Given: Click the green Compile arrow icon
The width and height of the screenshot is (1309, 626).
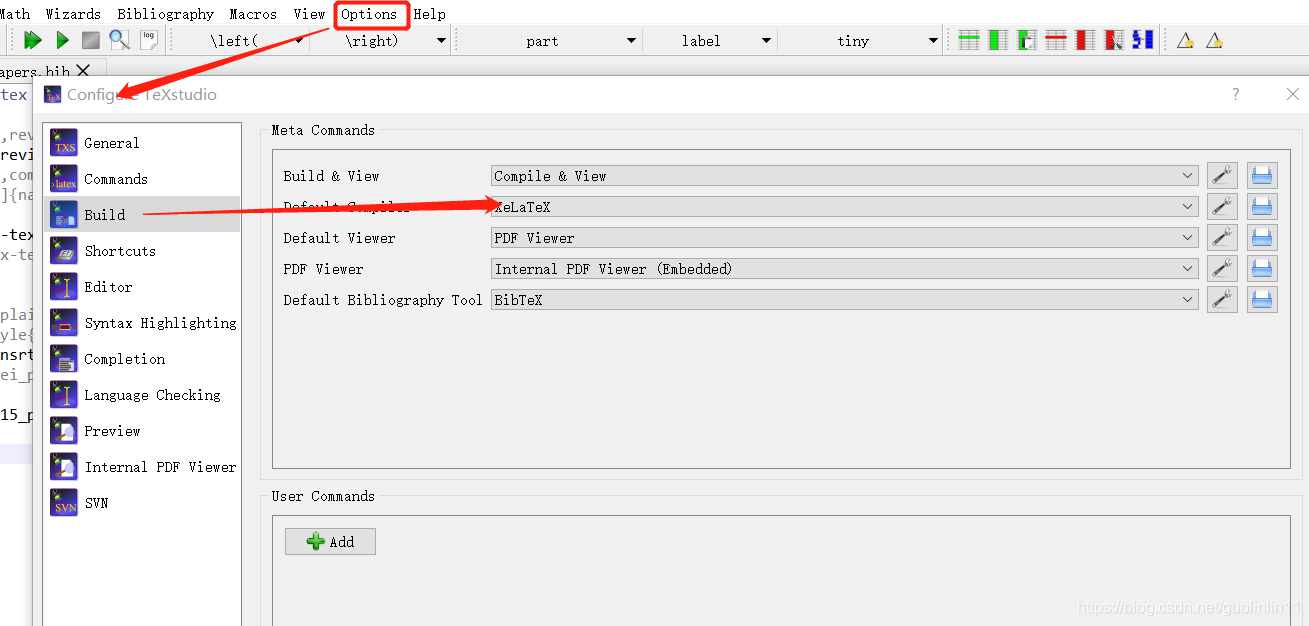Looking at the screenshot, I should pyautogui.click(x=62, y=40).
